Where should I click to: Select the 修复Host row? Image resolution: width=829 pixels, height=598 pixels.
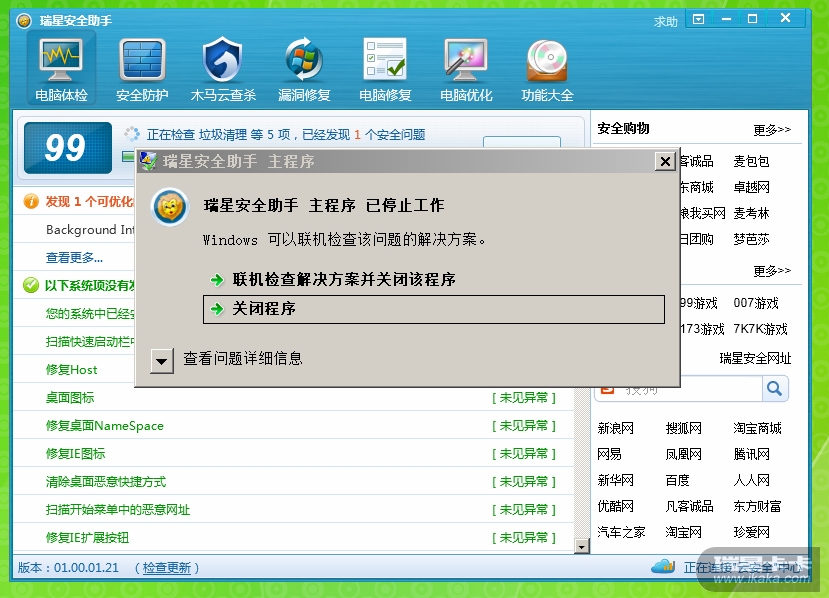point(74,370)
